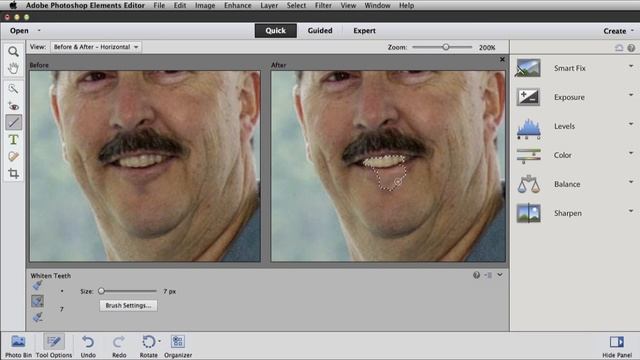Image resolution: width=640 pixels, height=360 pixels.
Task: Expand the Color panel
Action: tap(631, 153)
